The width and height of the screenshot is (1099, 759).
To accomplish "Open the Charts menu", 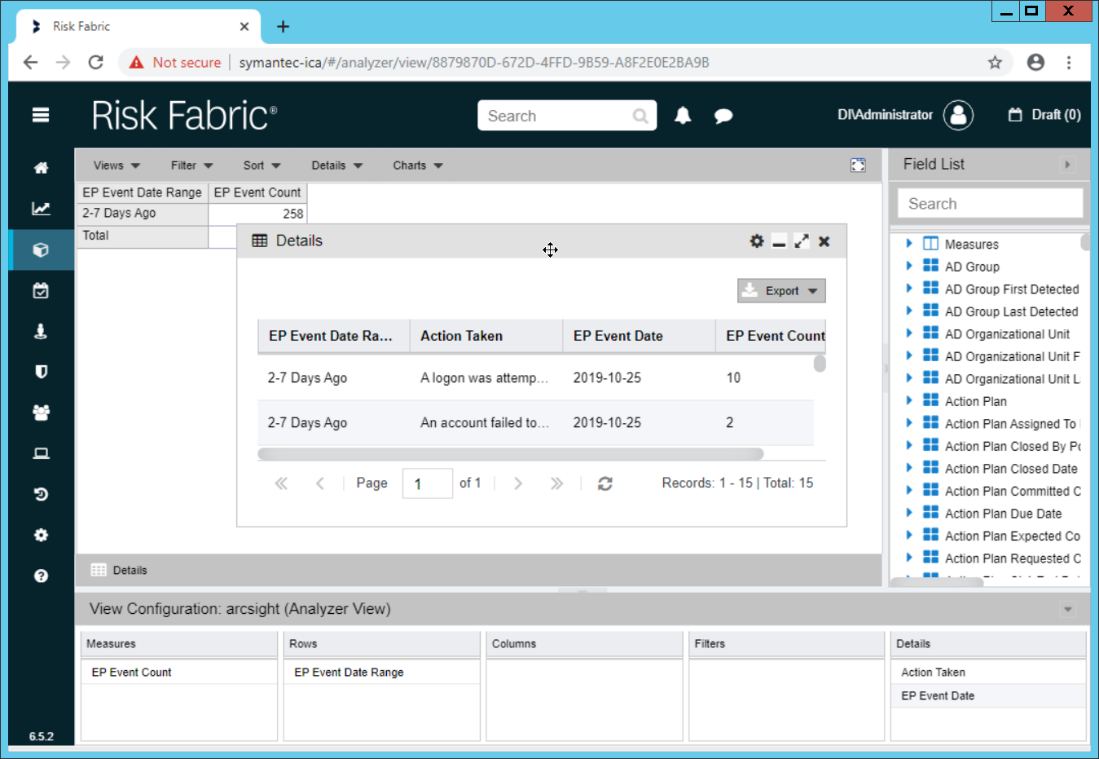I will [417, 165].
